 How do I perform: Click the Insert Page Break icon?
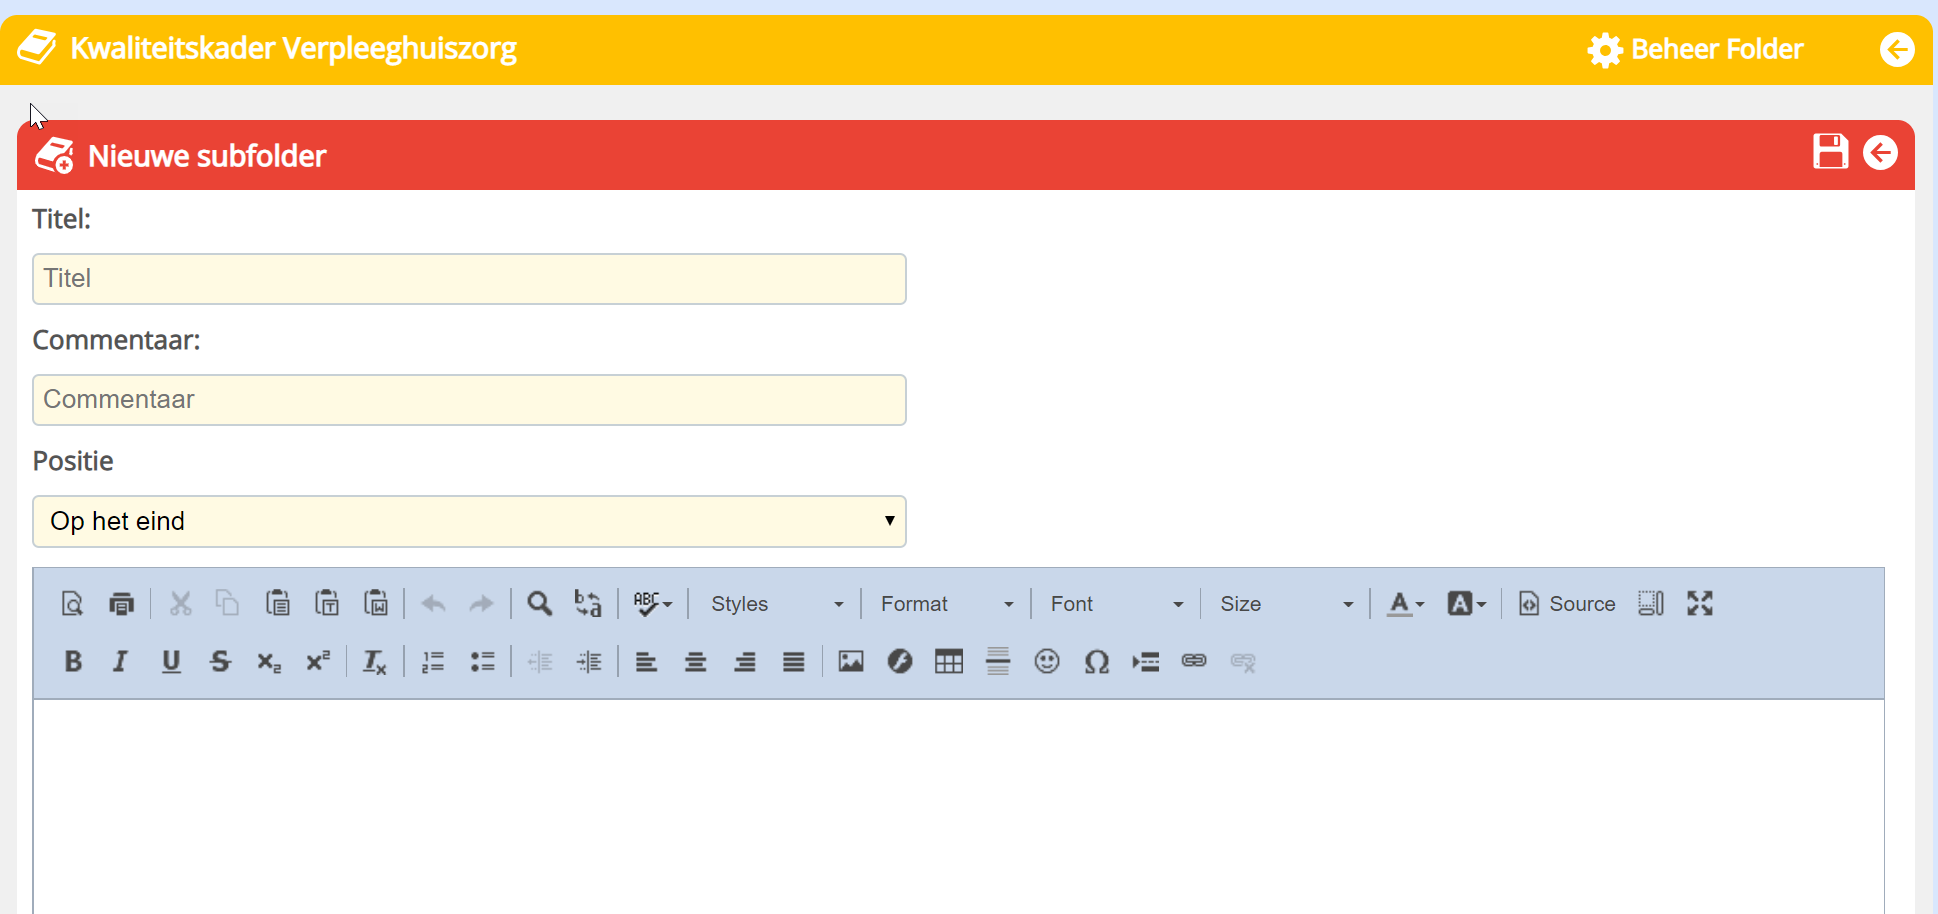point(1145,662)
